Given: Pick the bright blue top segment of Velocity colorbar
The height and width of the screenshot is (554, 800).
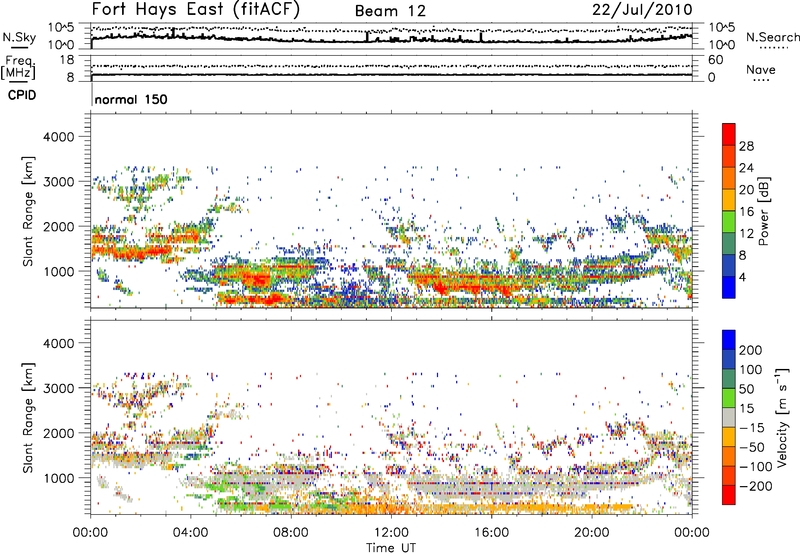Looking at the screenshot, I should [x=729, y=340].
